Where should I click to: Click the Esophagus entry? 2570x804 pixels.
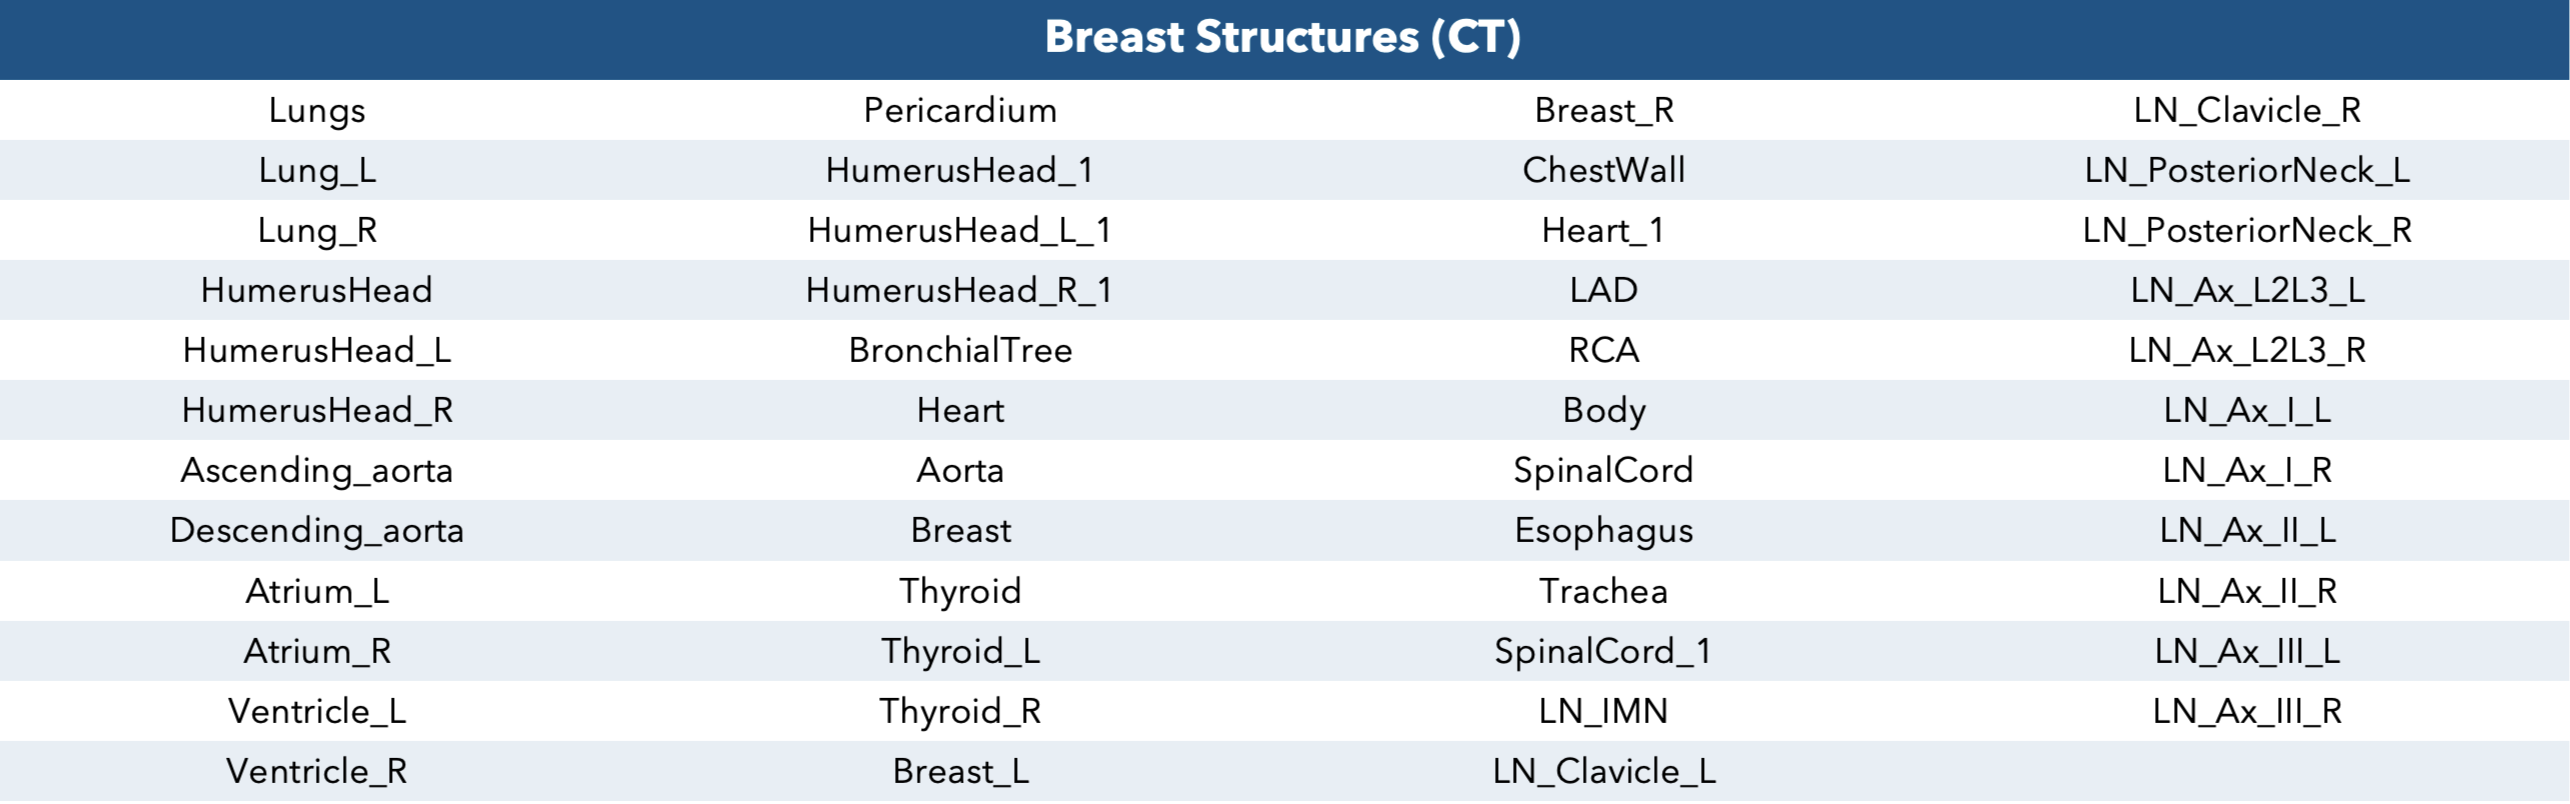coord(1604,531)
